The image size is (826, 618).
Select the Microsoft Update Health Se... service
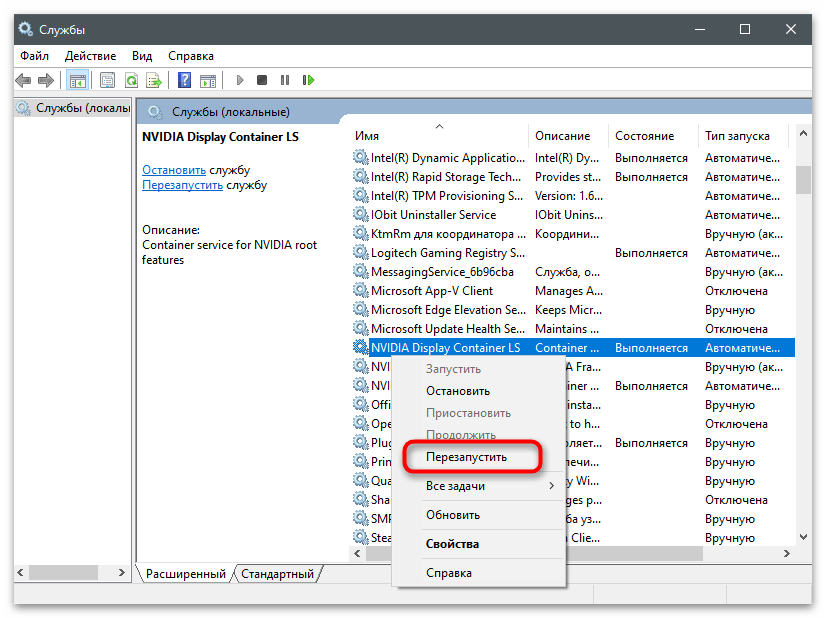coord(448,328)
